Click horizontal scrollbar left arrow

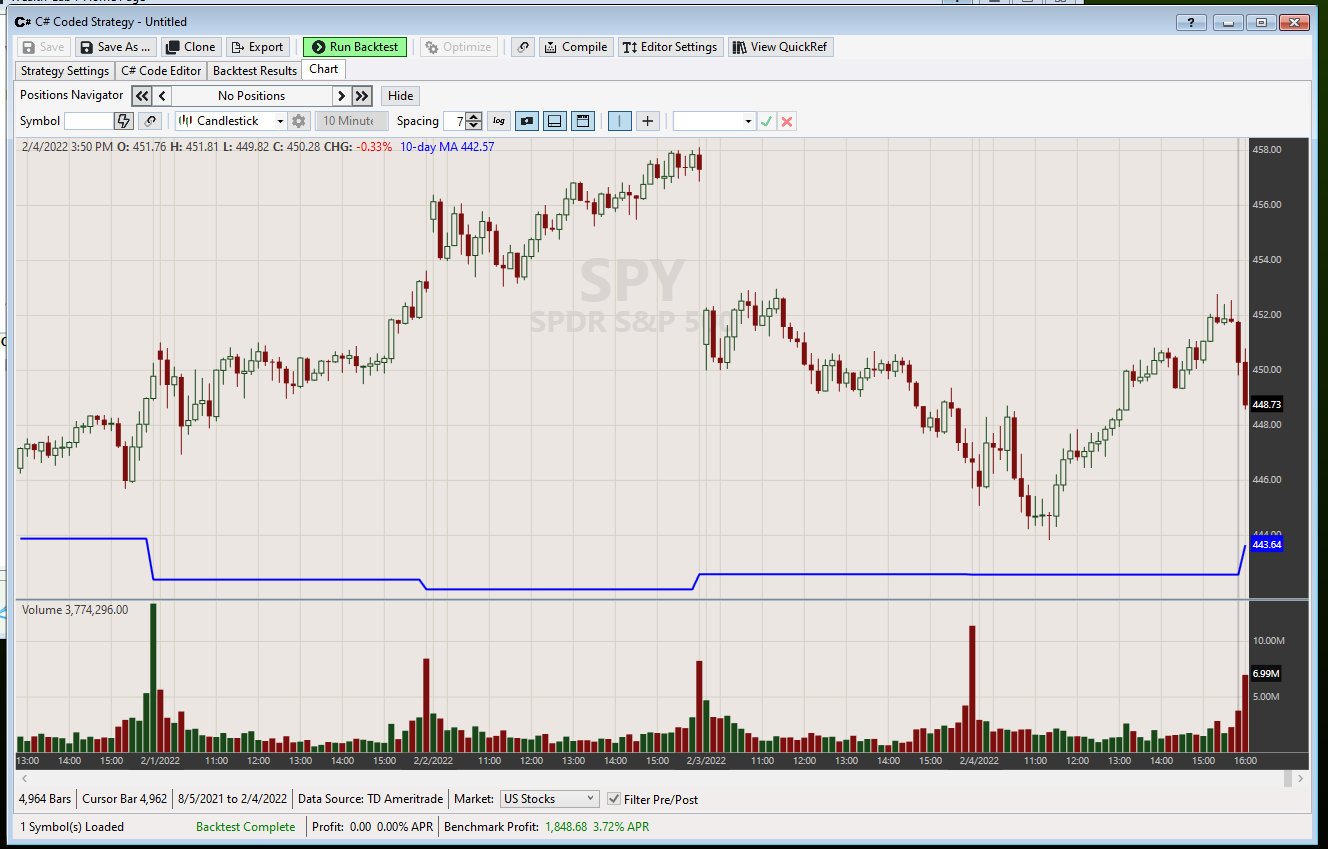(x=23, y=778)
